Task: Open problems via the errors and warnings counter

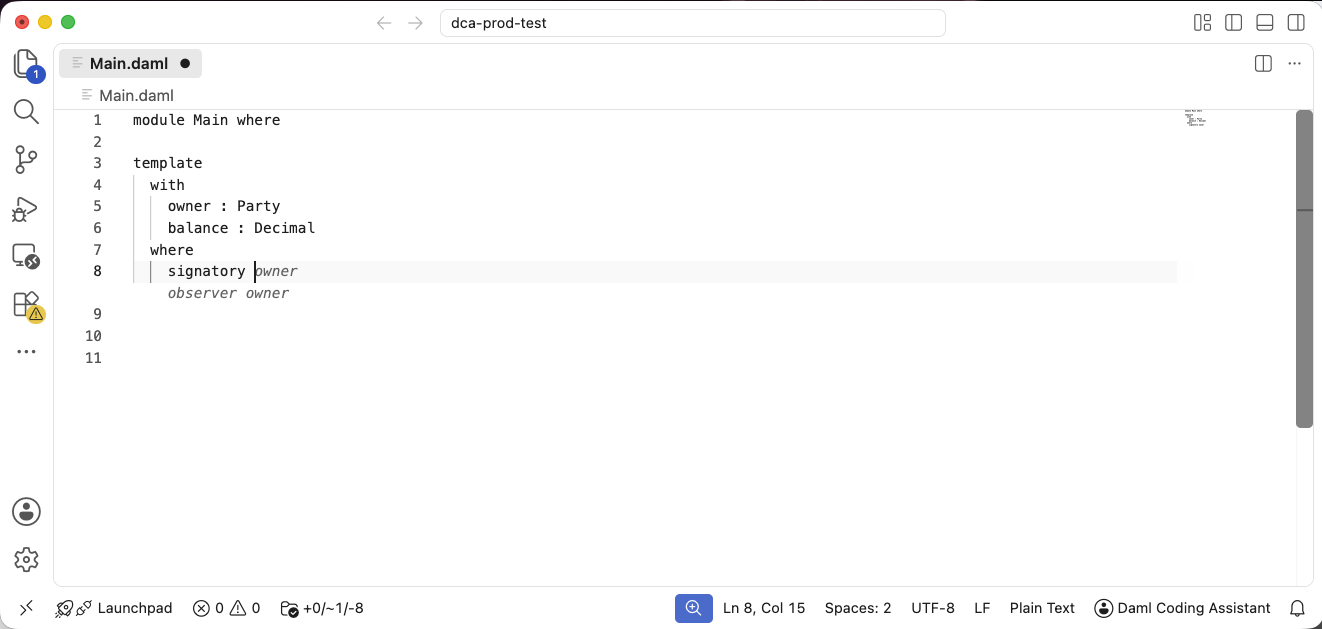Action: coord(227,608)
